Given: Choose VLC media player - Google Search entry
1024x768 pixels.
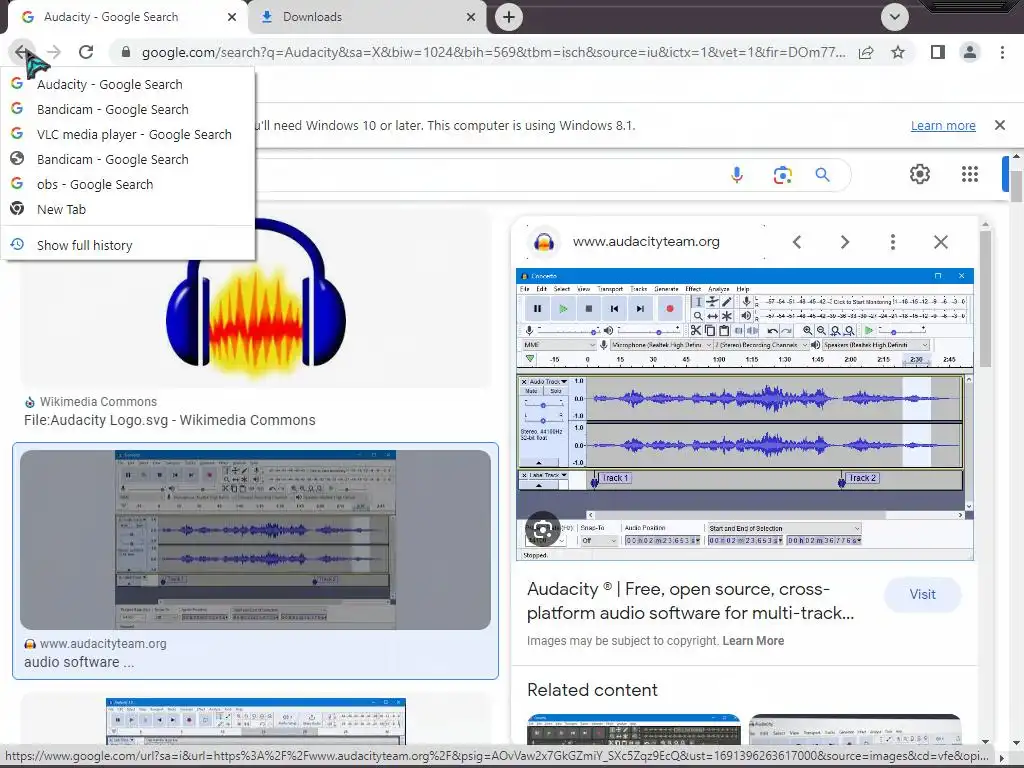Looking at the screenshot, I should pyautogui.click(x=127, y=135).
